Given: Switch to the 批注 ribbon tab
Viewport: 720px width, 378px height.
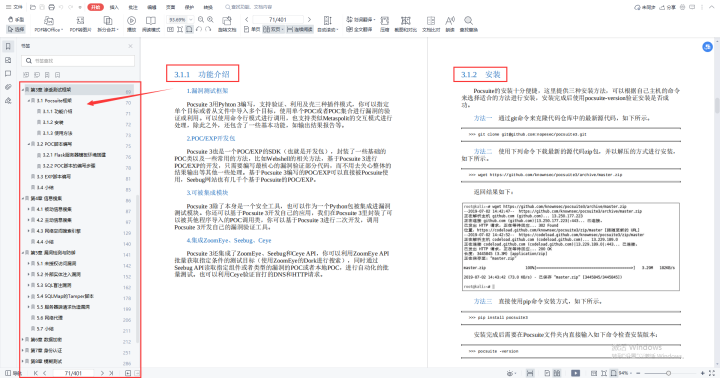Looking at the screenshot, I should 133,7.
